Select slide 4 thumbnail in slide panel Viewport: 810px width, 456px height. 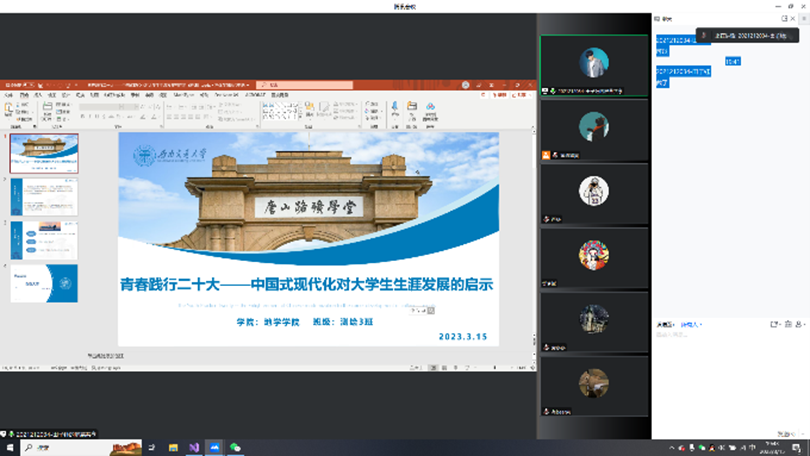[44, 283]
